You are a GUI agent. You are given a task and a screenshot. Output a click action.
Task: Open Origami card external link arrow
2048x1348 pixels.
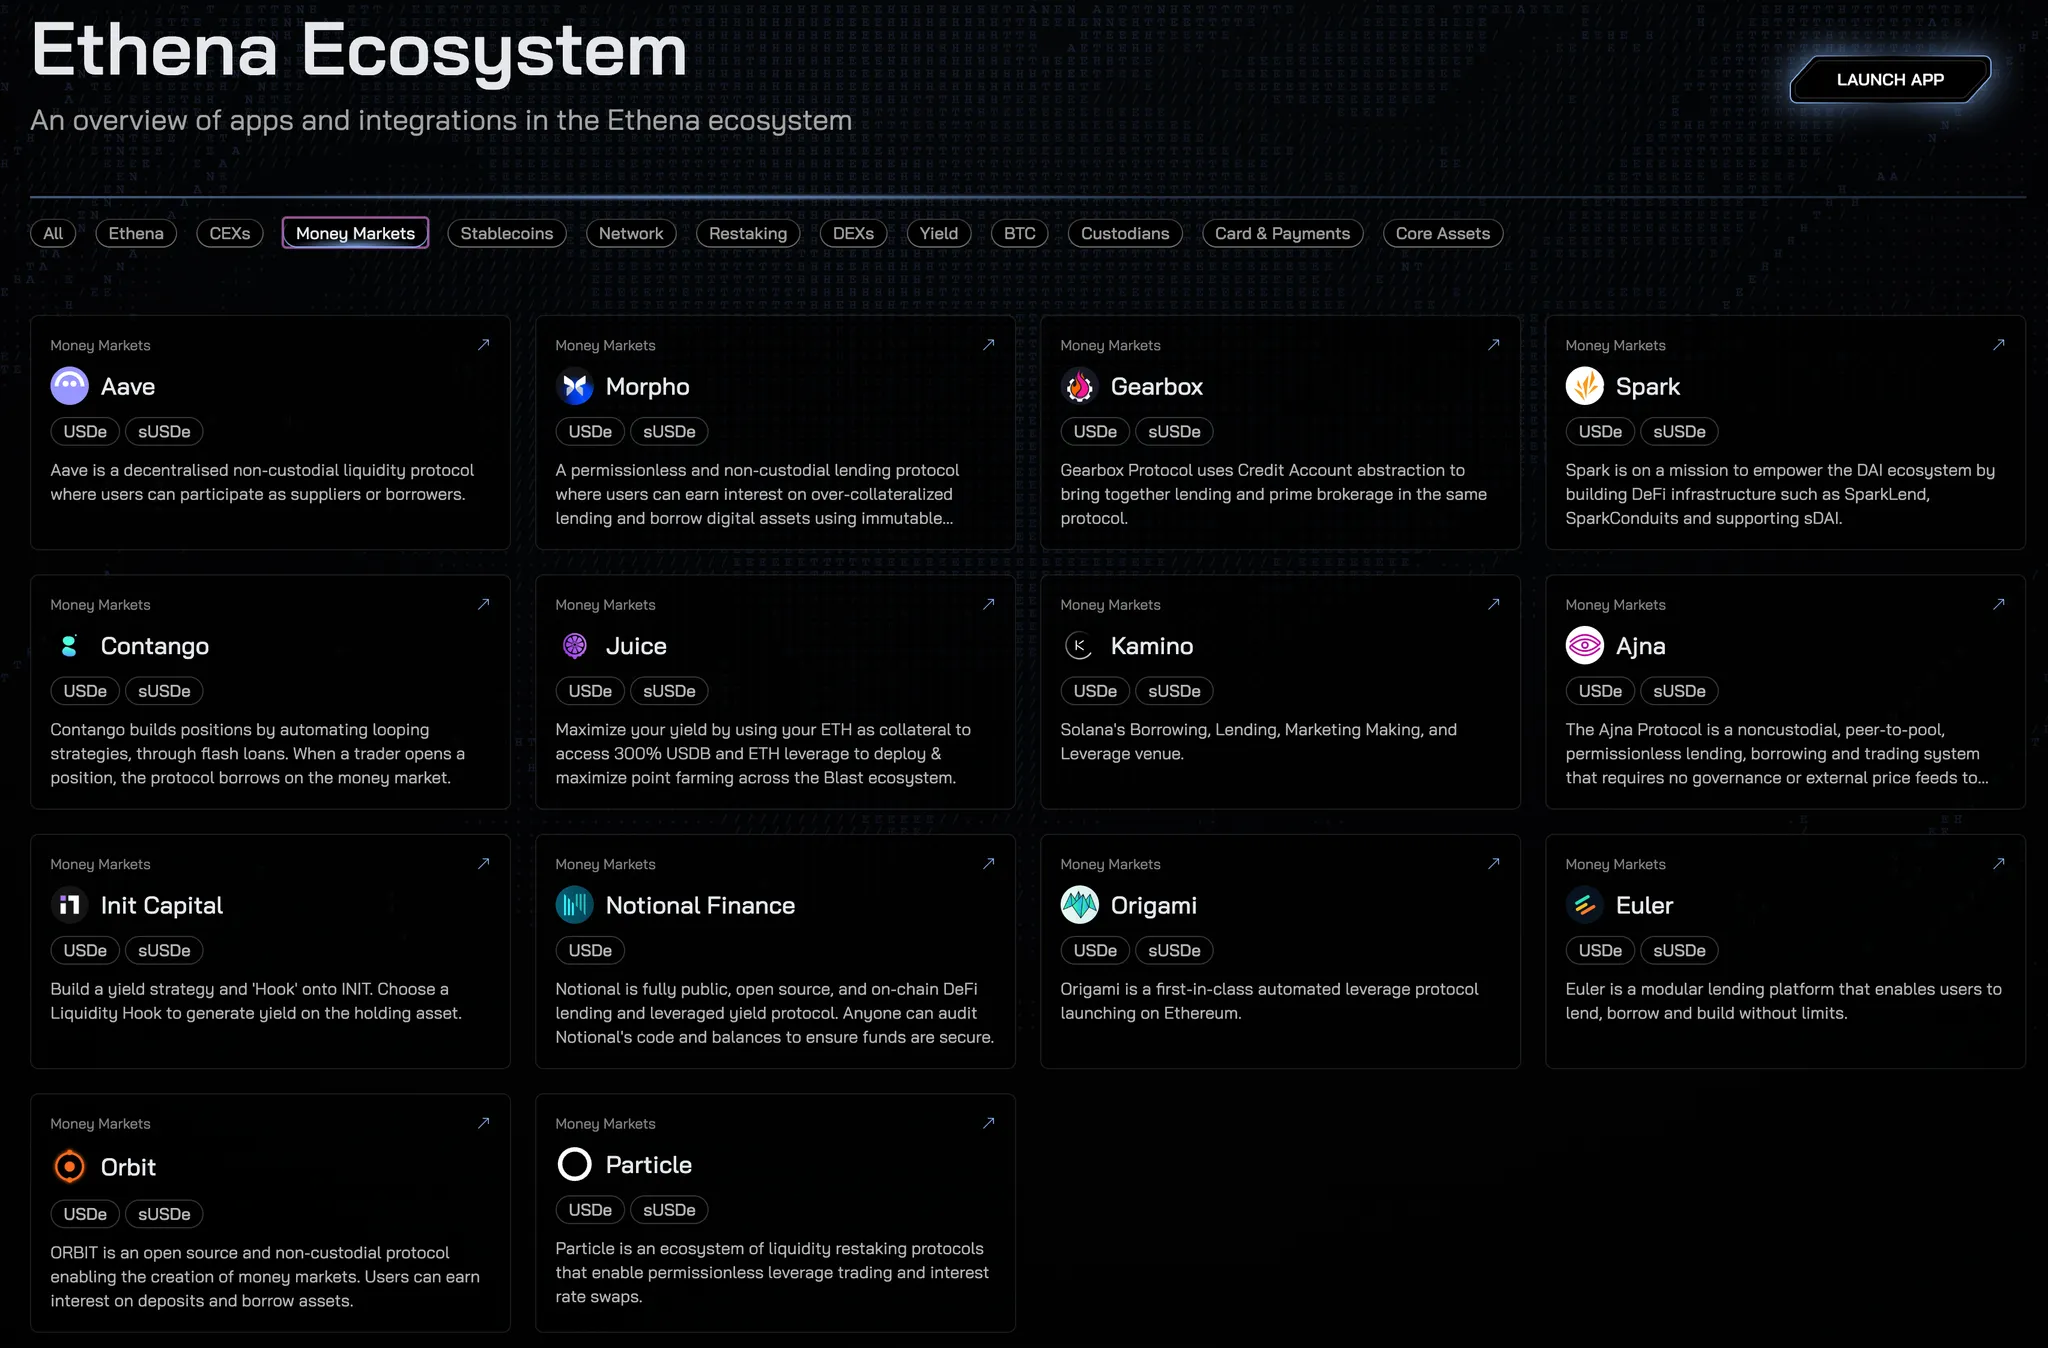tap(1494, 863)
